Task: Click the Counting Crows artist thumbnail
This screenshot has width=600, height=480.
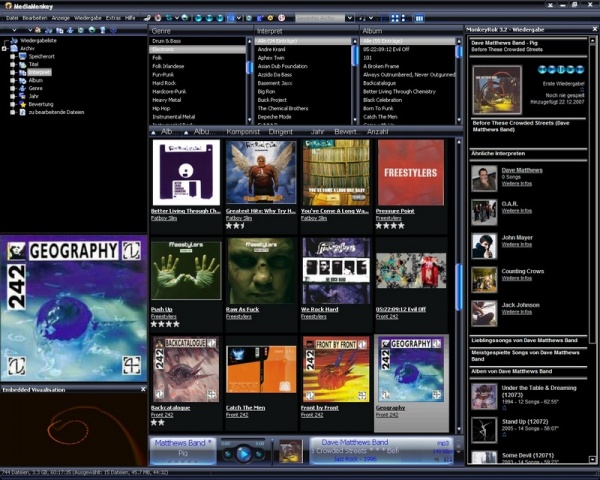Action: tap(484, 279)
